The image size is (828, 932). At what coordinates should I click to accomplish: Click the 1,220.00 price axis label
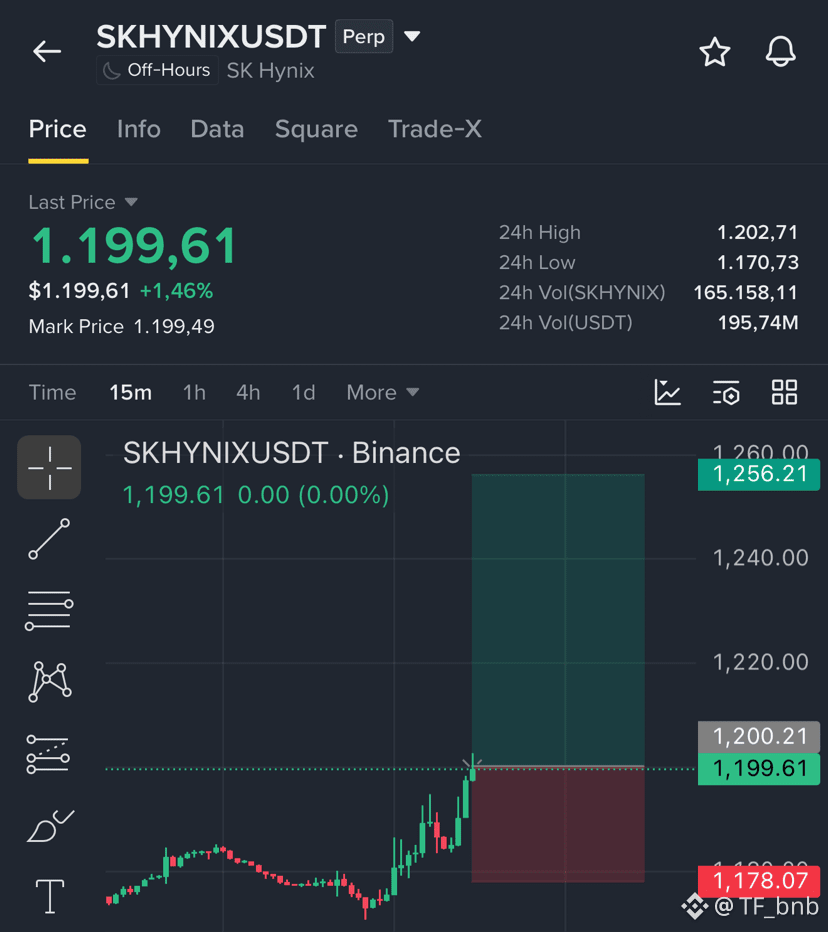pos(760,662)
